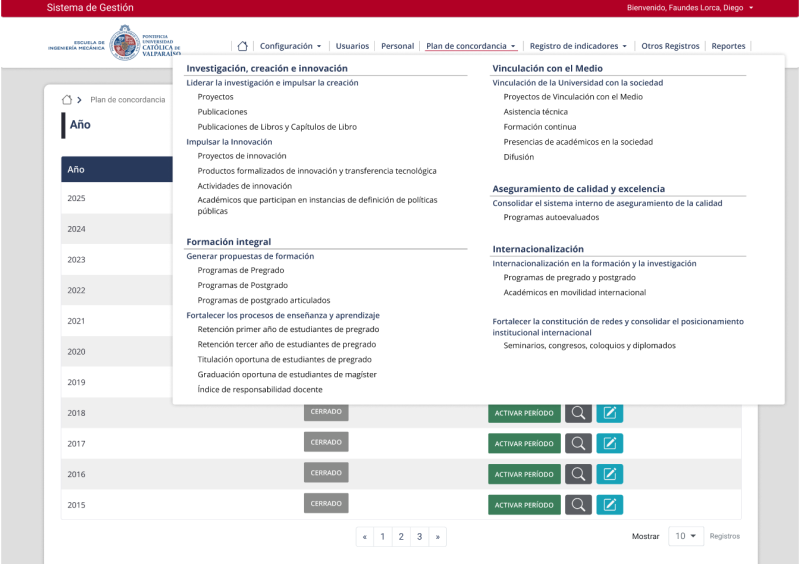Viewport: 800px width, 564px height.
Task: Open the Personal menu item
Action: (x=397, y=46)
